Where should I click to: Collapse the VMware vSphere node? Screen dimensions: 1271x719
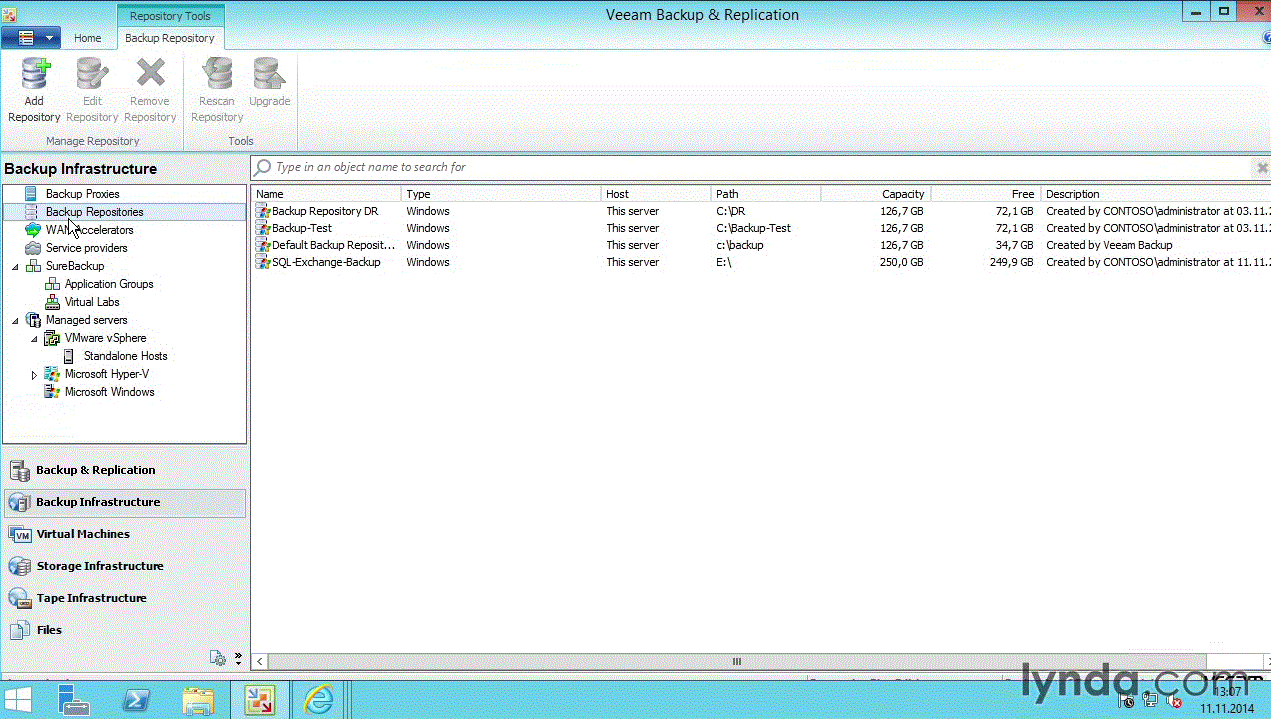(34, 339)
